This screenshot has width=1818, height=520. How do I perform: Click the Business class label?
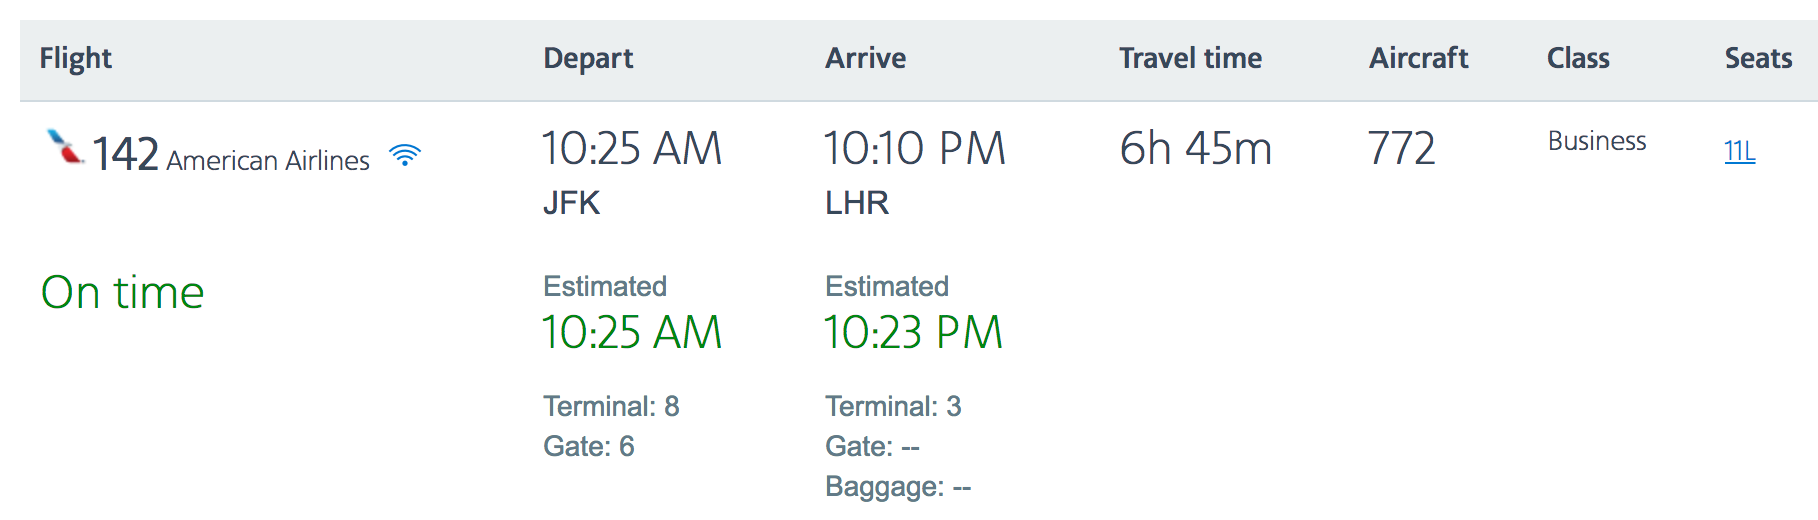(x=1597, y=141)
